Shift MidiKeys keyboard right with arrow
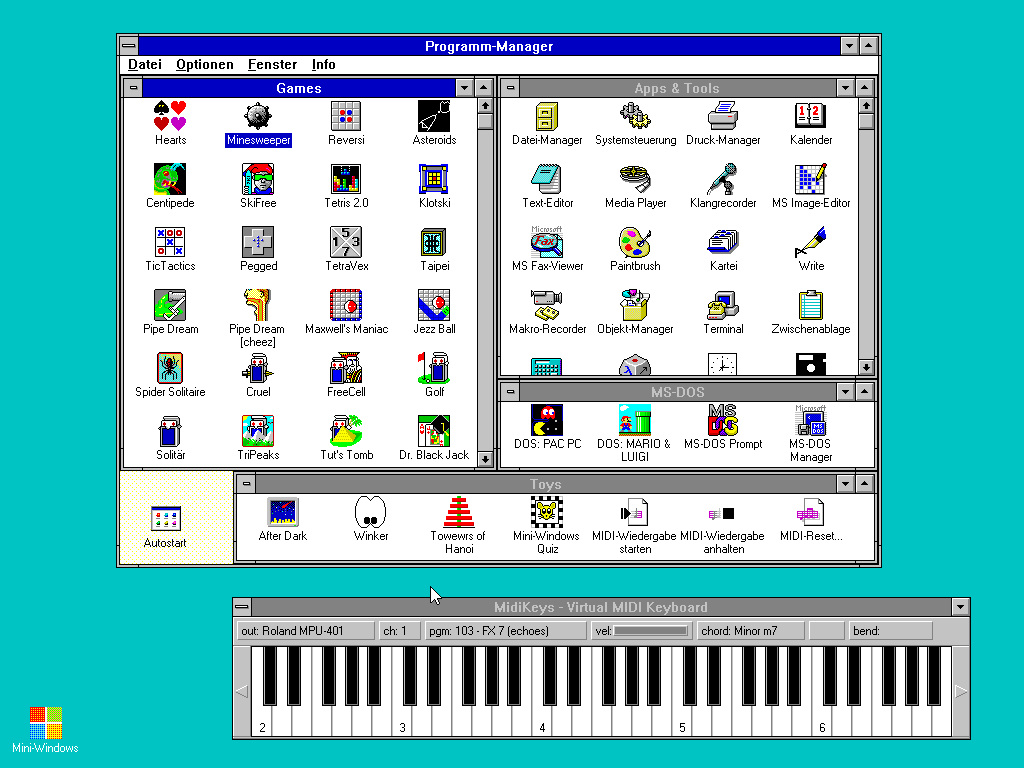The height and width of the screenshot is (768, 1024). (961, 691)
